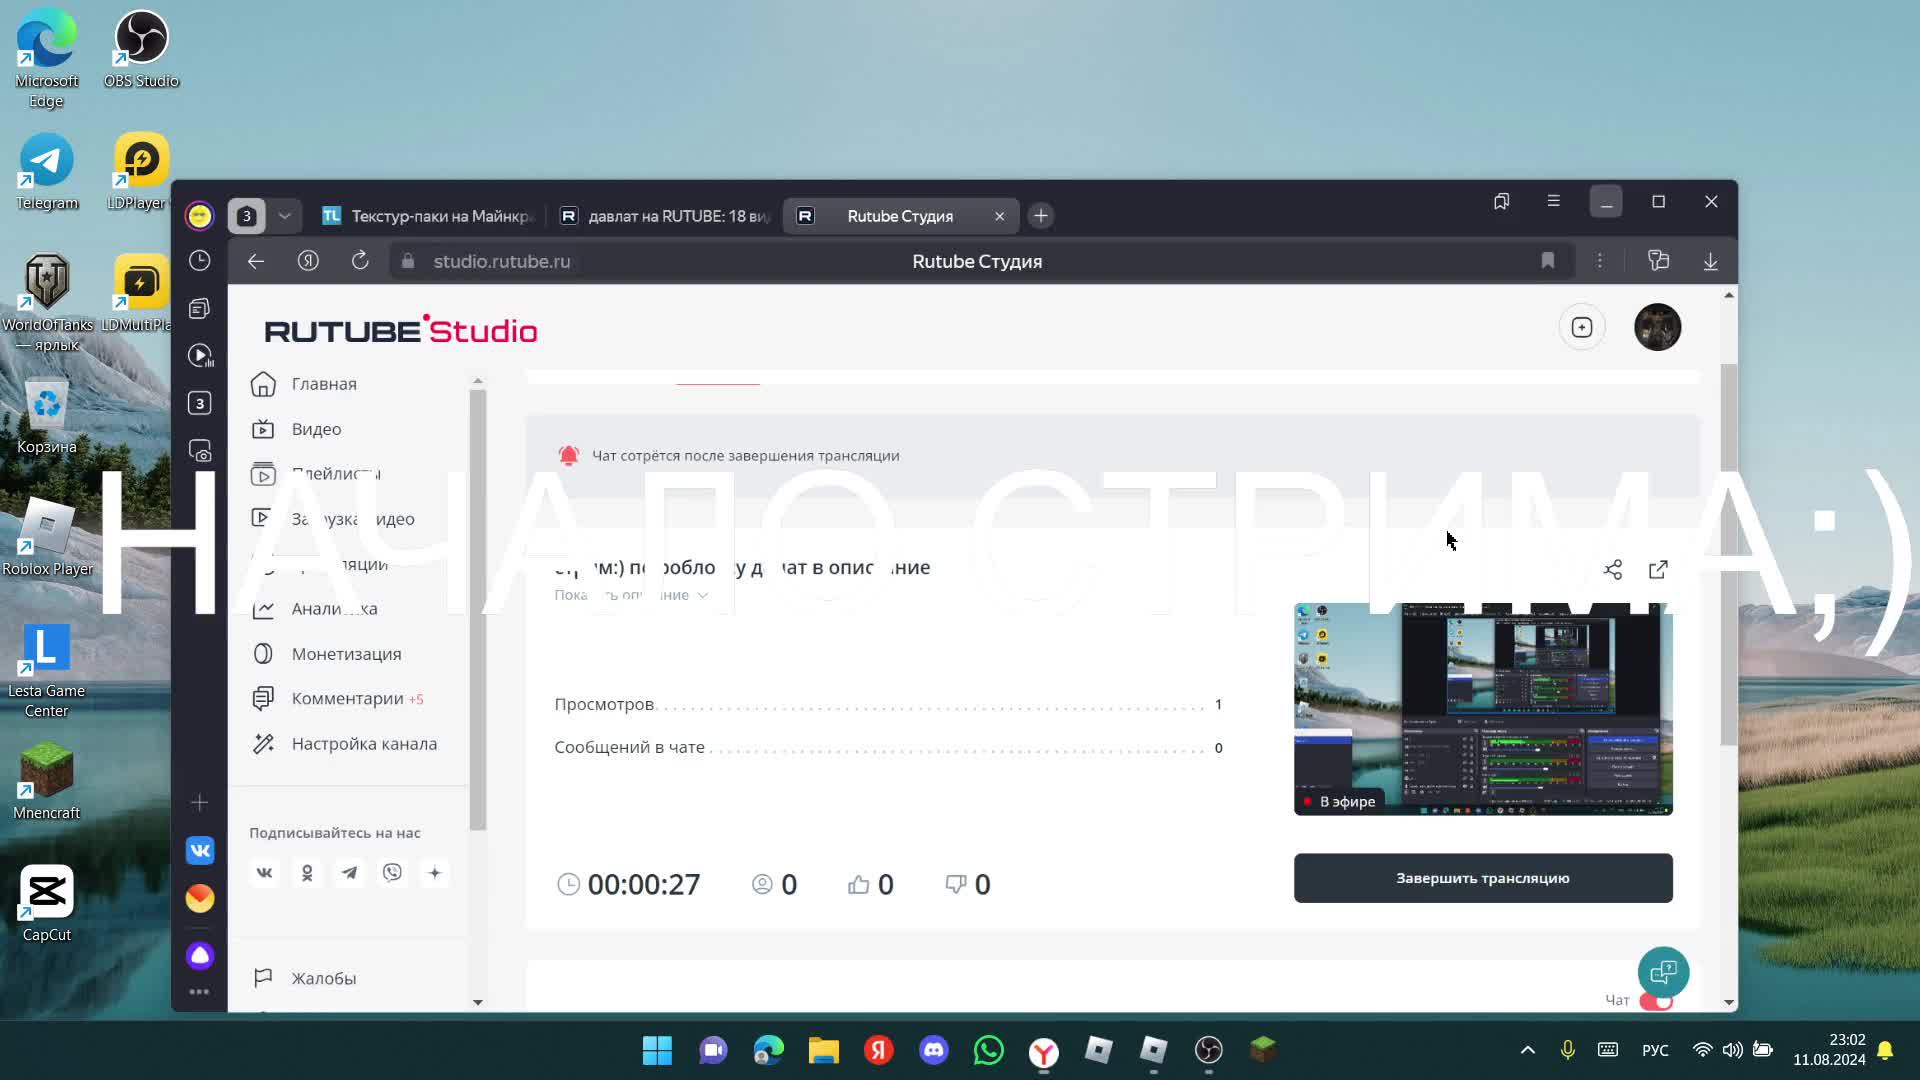Screen dimensions: 1920x1080
Task: Click the live stream preview thumbnail
Action: pos(1482,708)
